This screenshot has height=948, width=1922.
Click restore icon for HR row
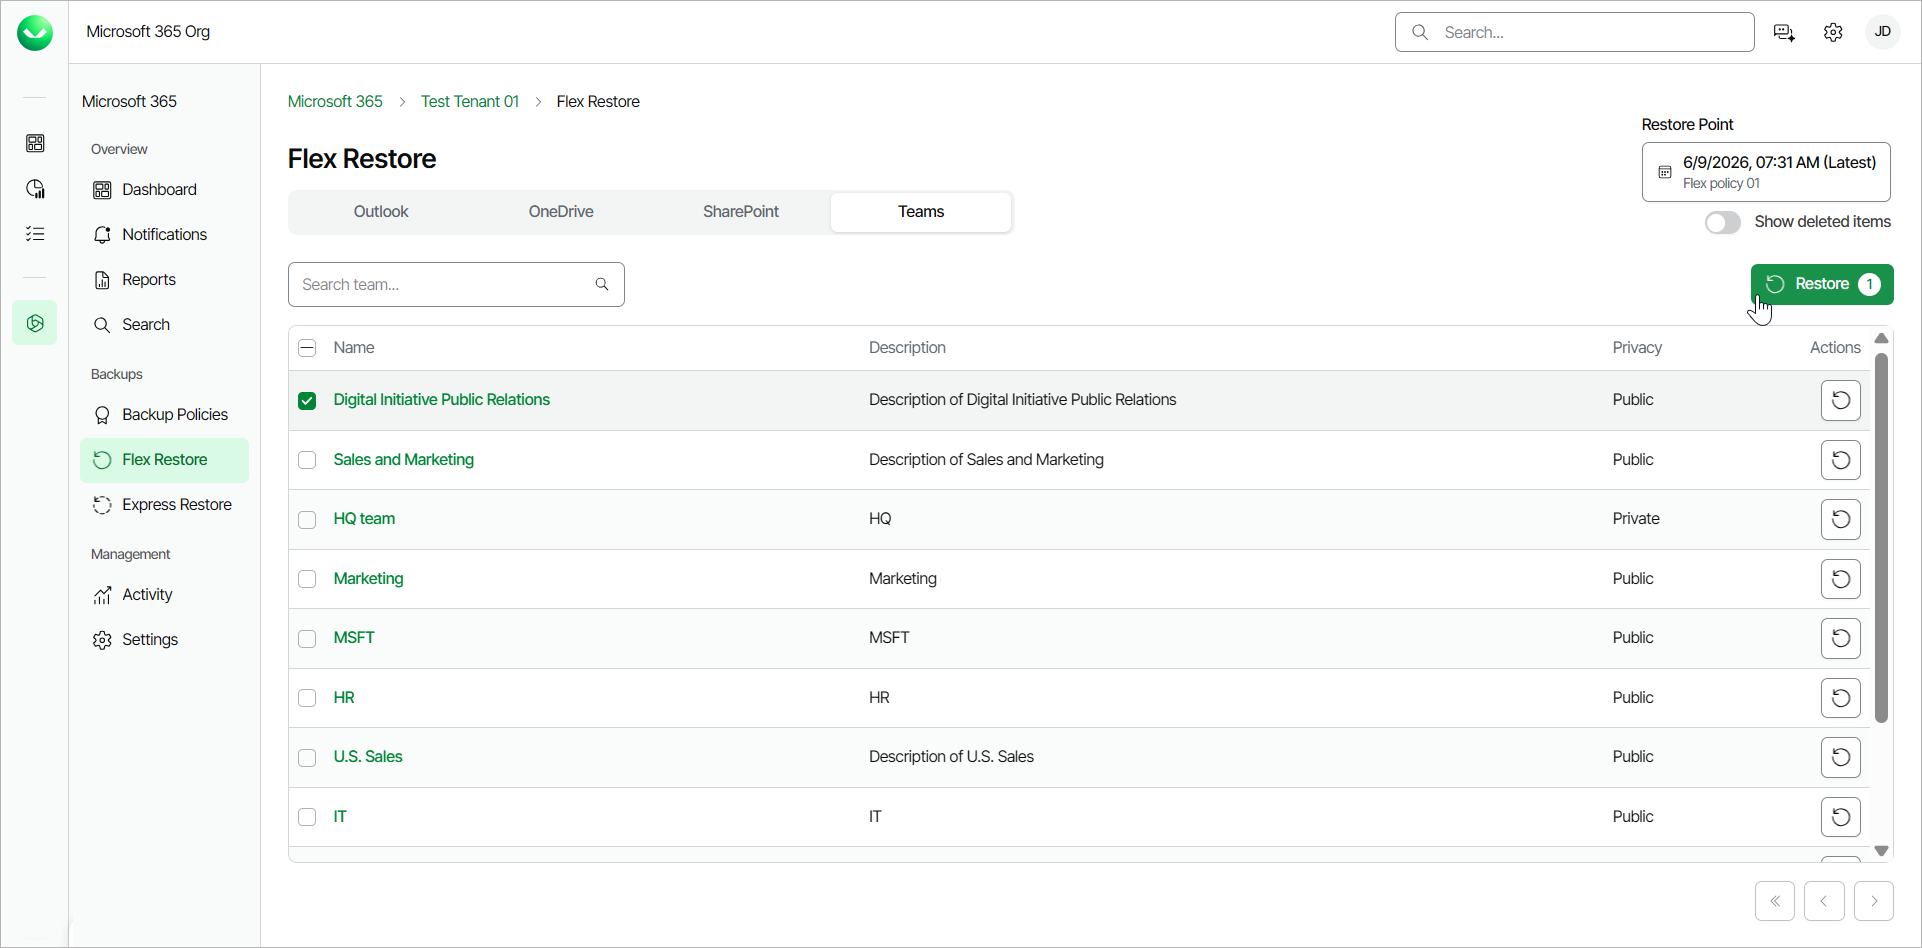[x=1840, y=698]
